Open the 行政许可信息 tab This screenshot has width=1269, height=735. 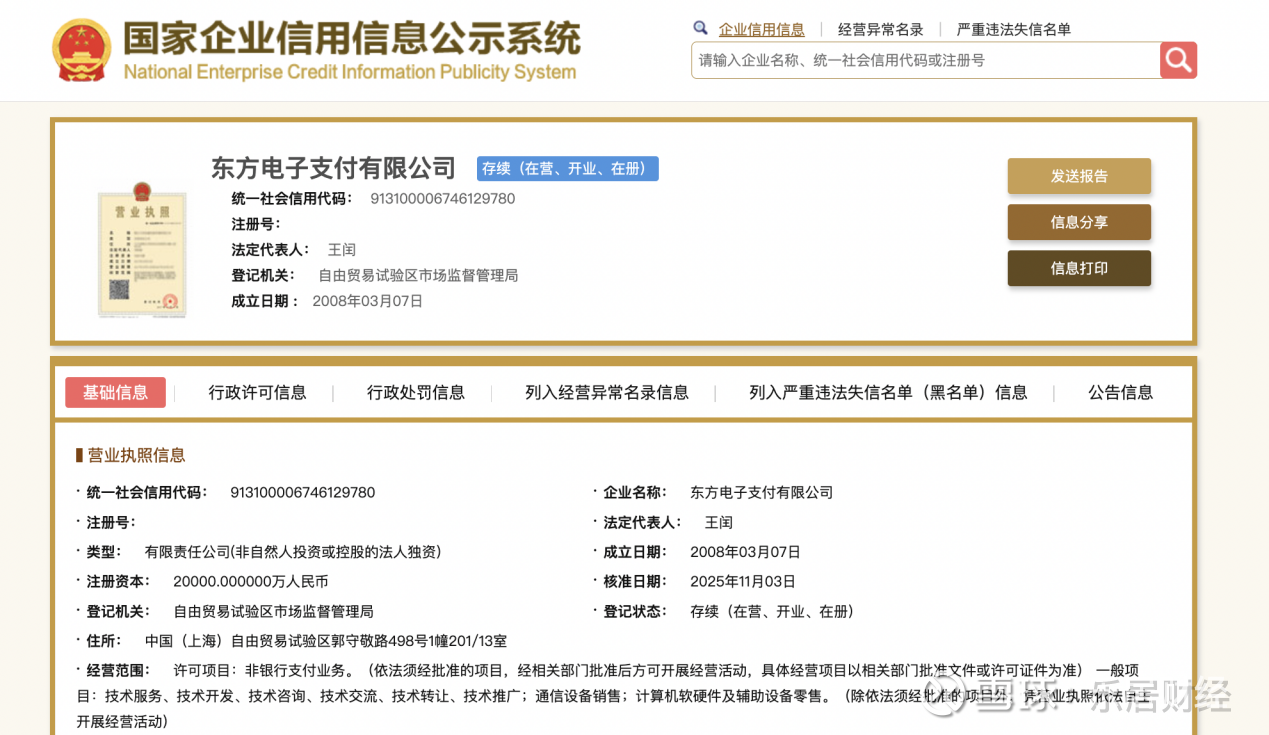(x=257, y=392)
